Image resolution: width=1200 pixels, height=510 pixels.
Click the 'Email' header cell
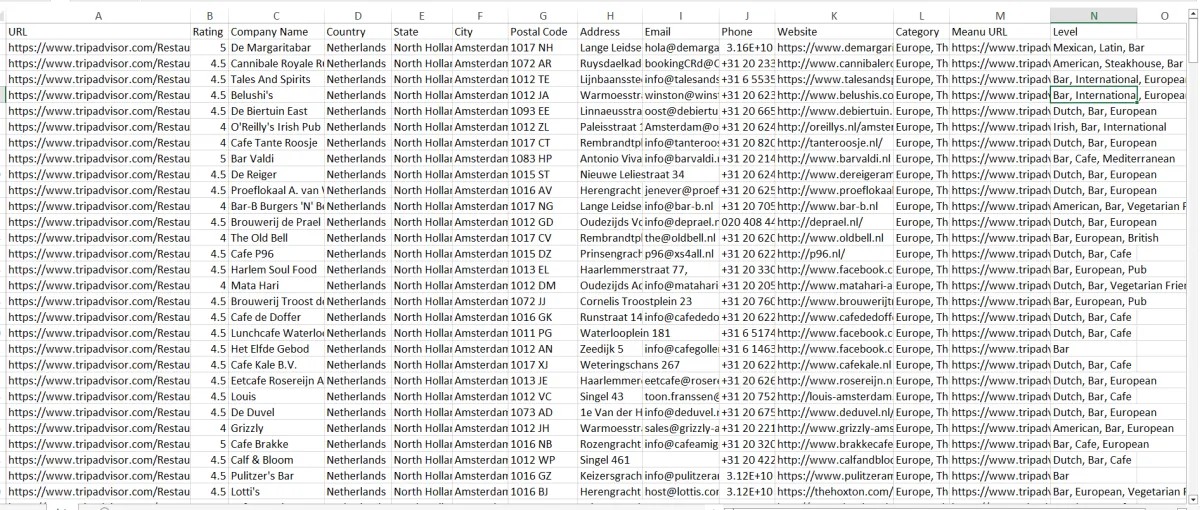680,32
